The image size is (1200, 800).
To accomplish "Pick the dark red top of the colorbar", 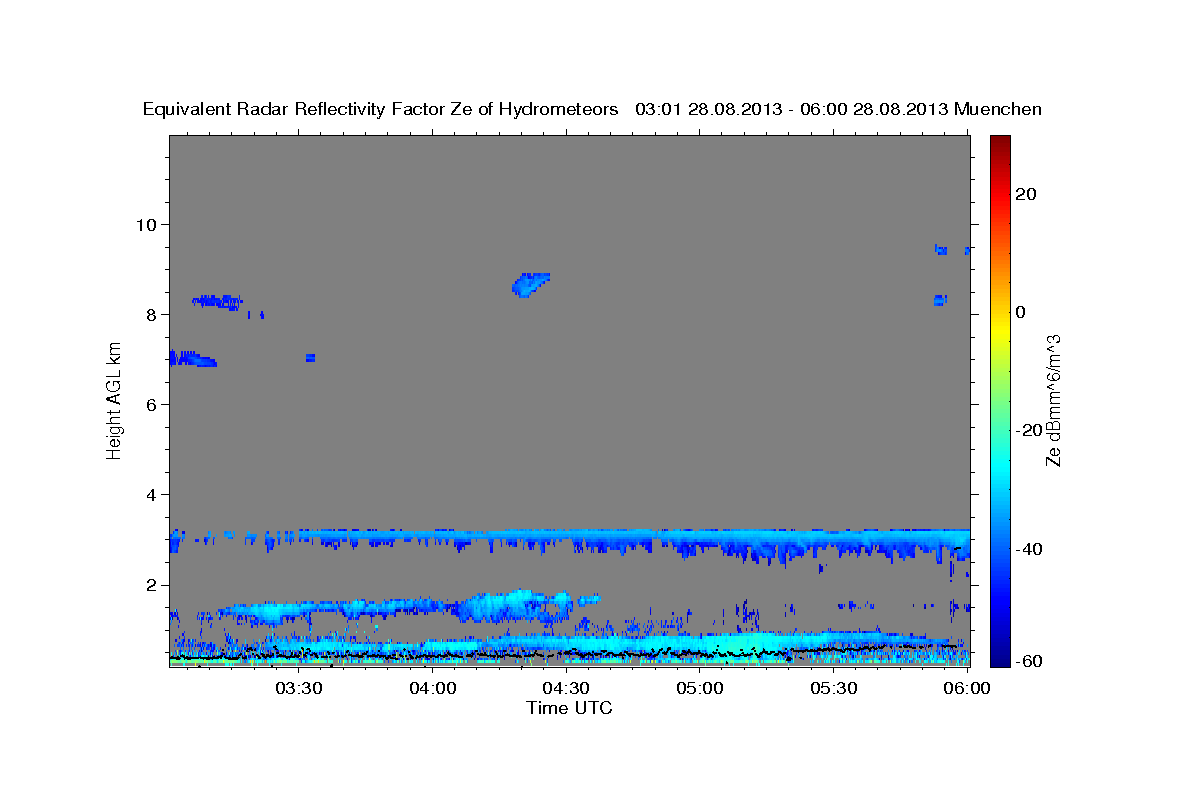I will click(1000, 142).
